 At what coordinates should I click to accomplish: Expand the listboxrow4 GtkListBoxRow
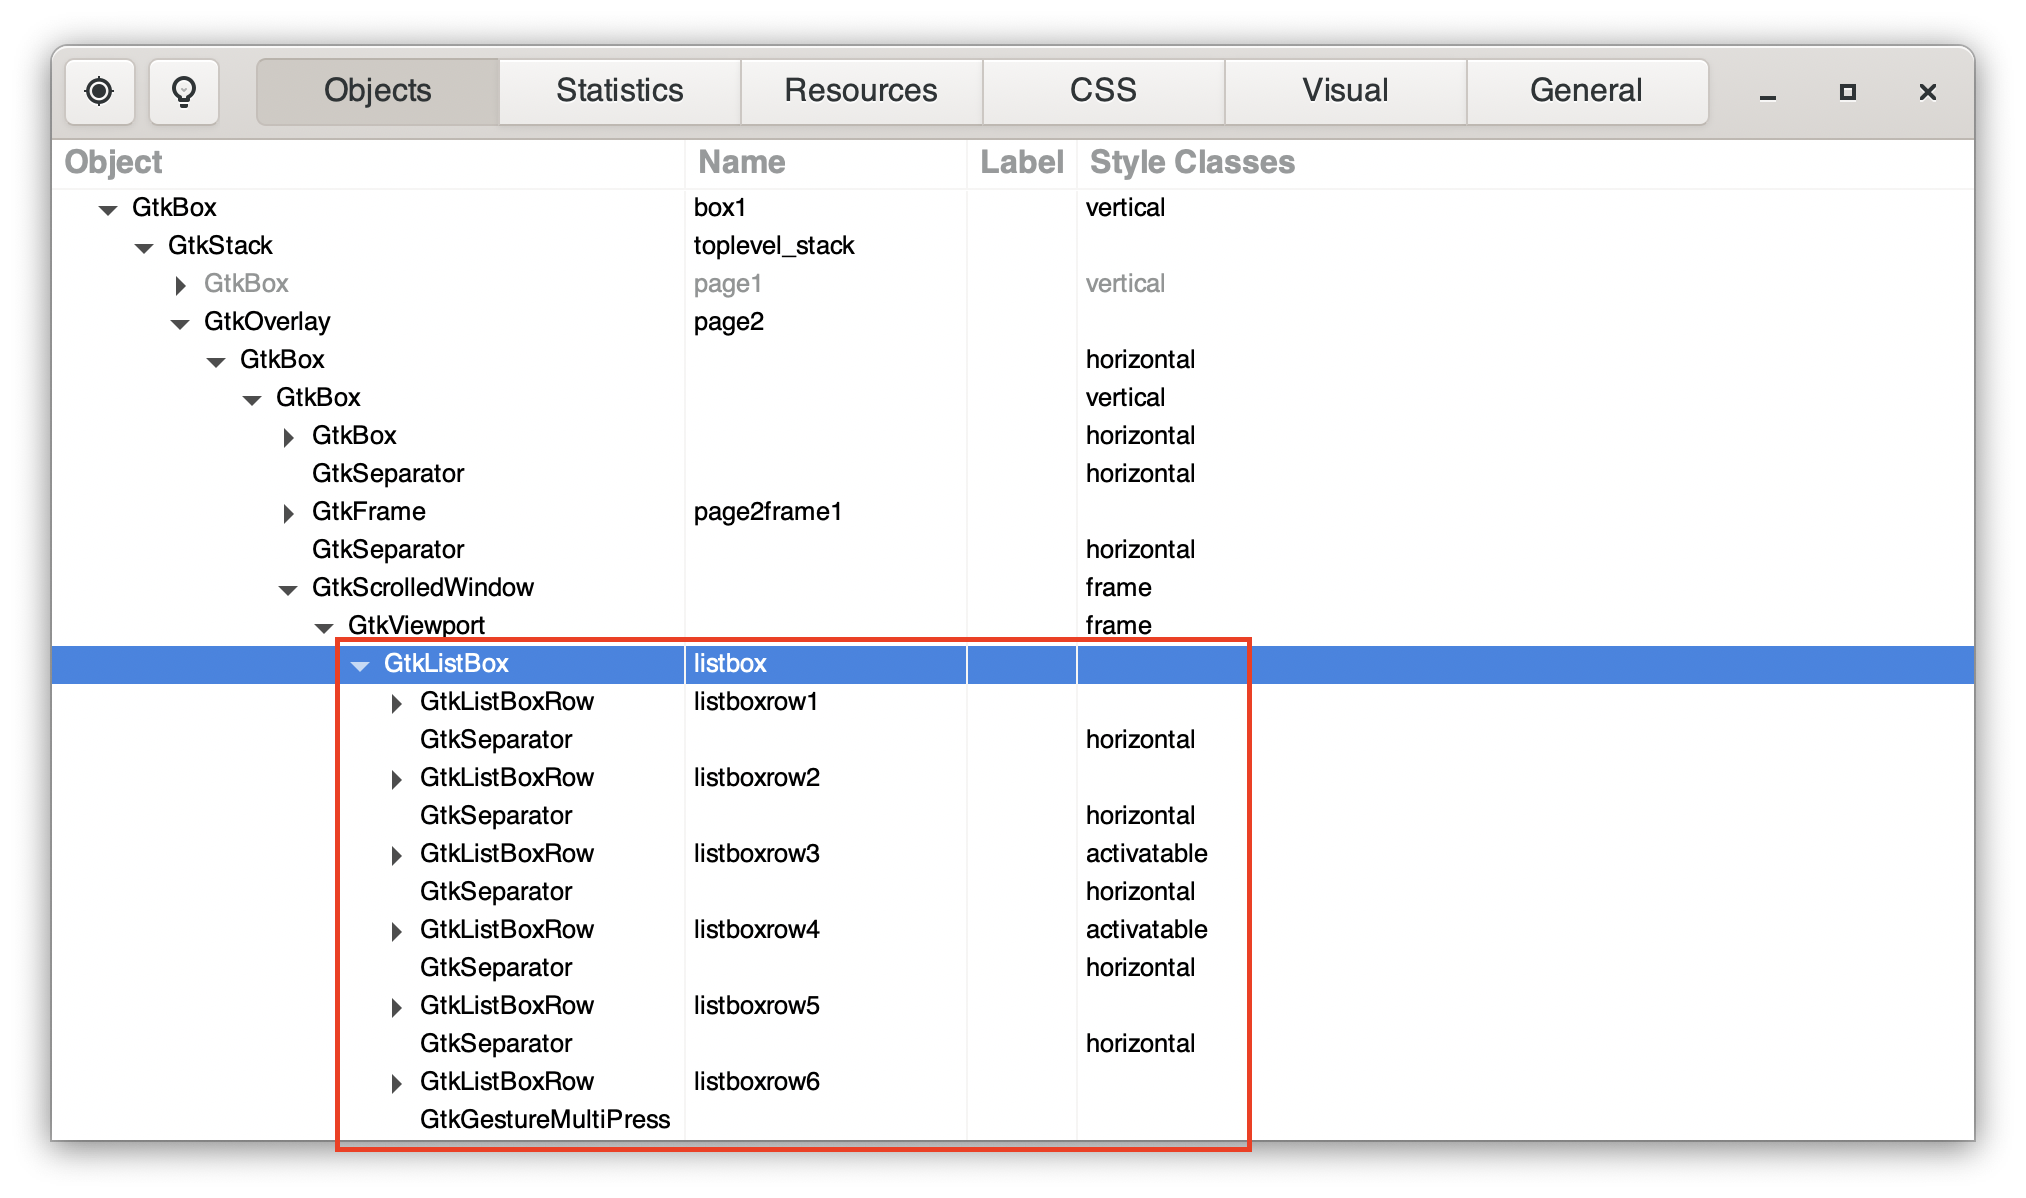click(396, 931)
